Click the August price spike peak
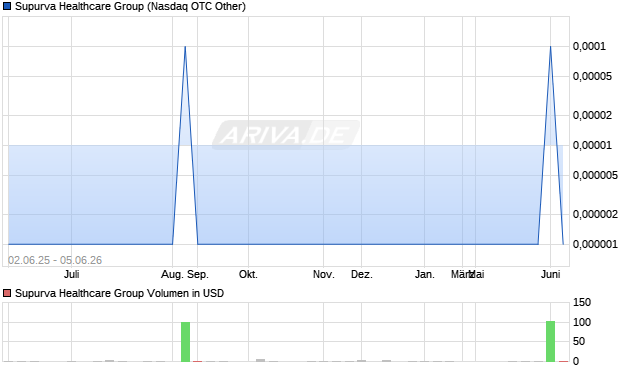Screen dimensions: 620x371 [185, 47]
